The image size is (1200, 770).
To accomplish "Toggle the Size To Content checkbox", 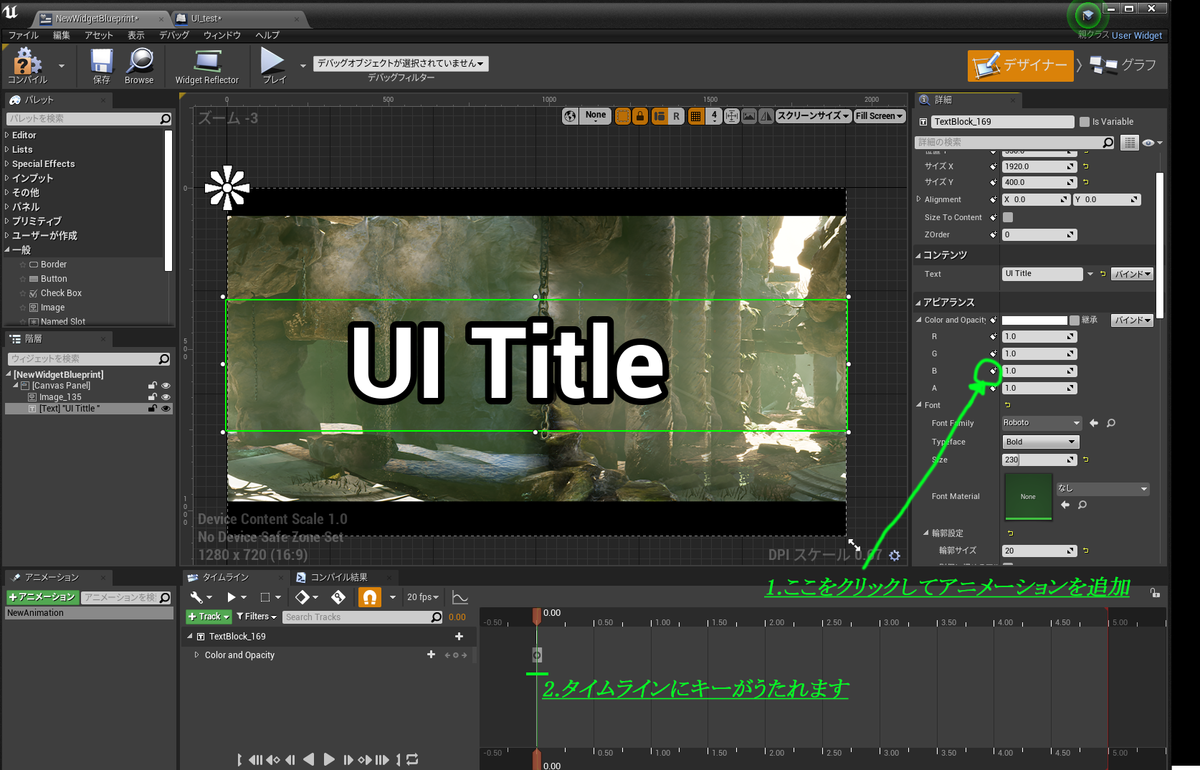I will 1008,217.
